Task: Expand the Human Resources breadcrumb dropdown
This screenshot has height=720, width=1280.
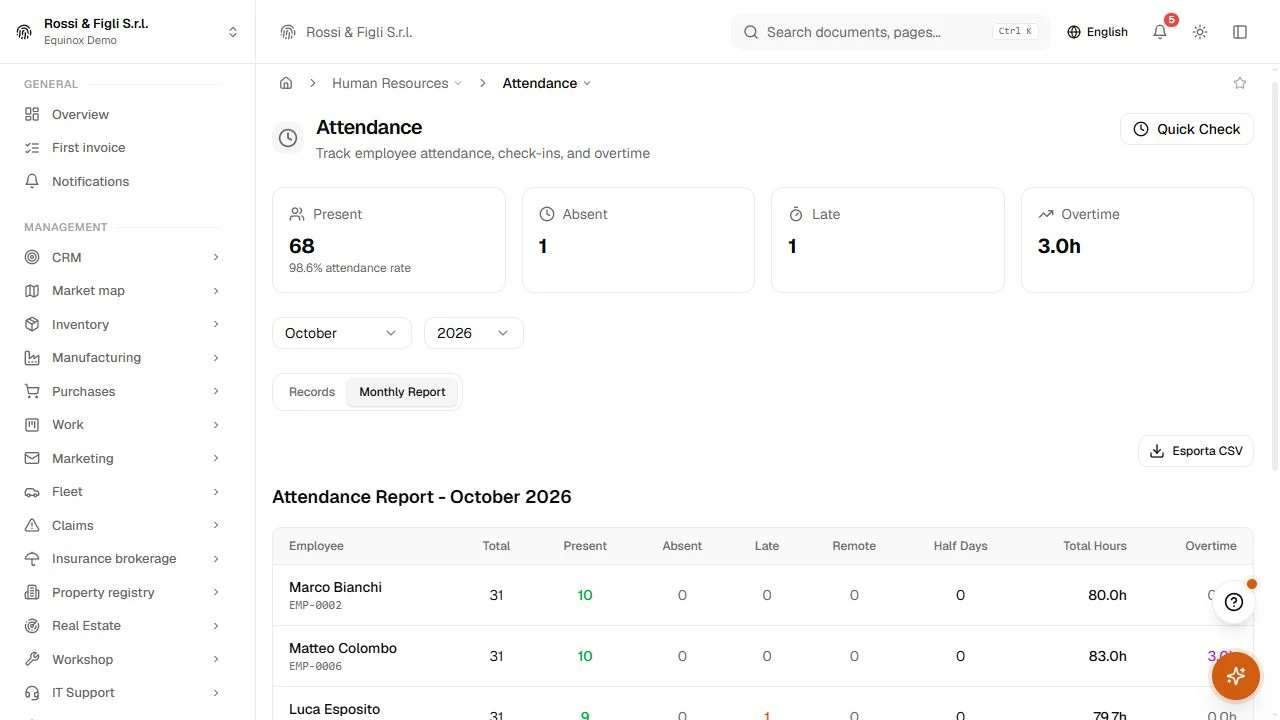Action: tap(397, 83)
